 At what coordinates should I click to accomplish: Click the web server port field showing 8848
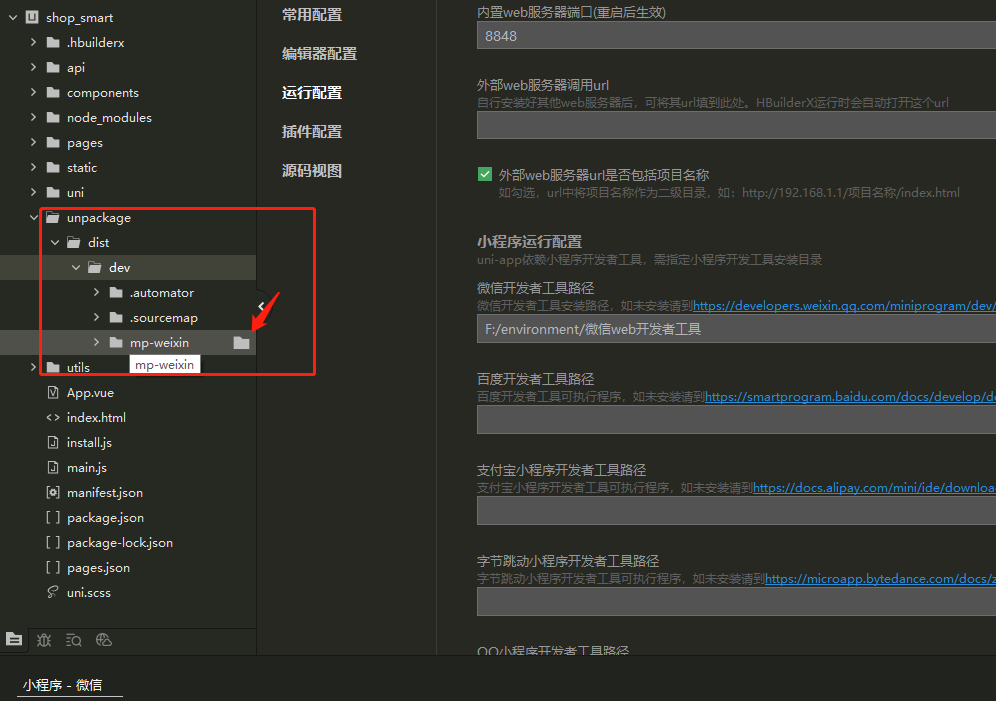click(x=735, y=36)
